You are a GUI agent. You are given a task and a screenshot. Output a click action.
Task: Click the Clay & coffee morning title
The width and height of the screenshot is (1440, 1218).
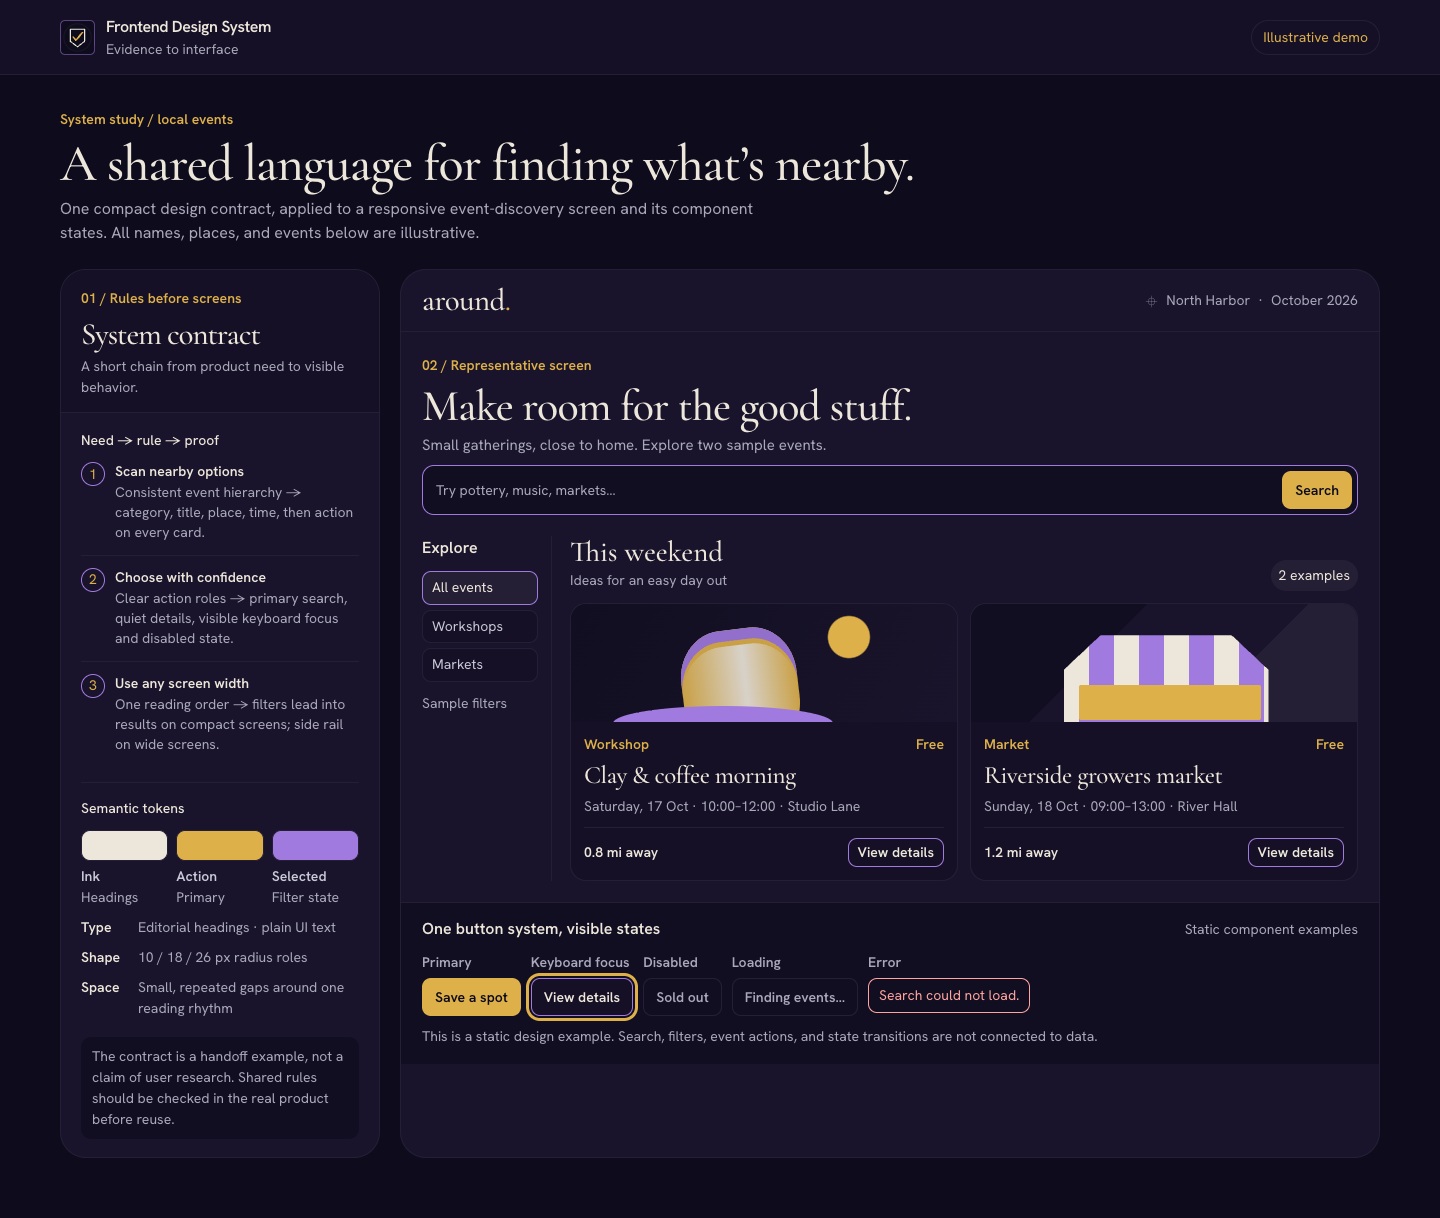pos(690,776)
